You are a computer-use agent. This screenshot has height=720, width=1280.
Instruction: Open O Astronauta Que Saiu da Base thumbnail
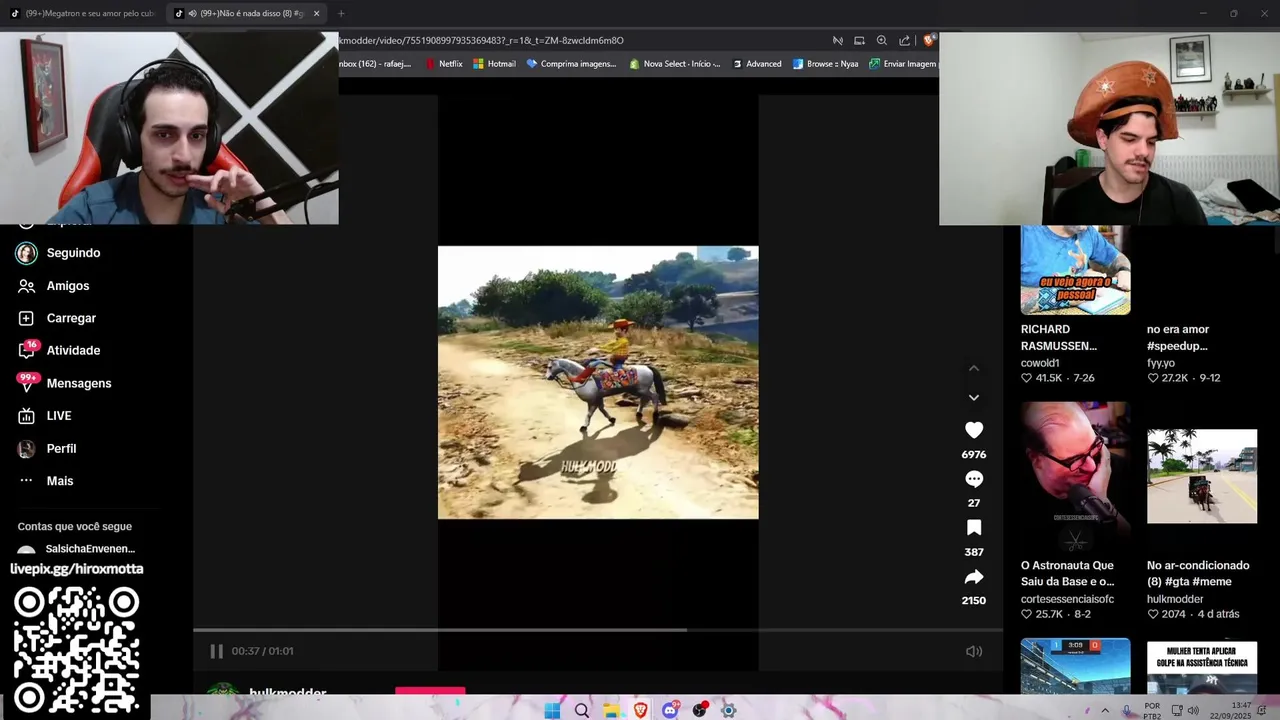(1075, 476)
